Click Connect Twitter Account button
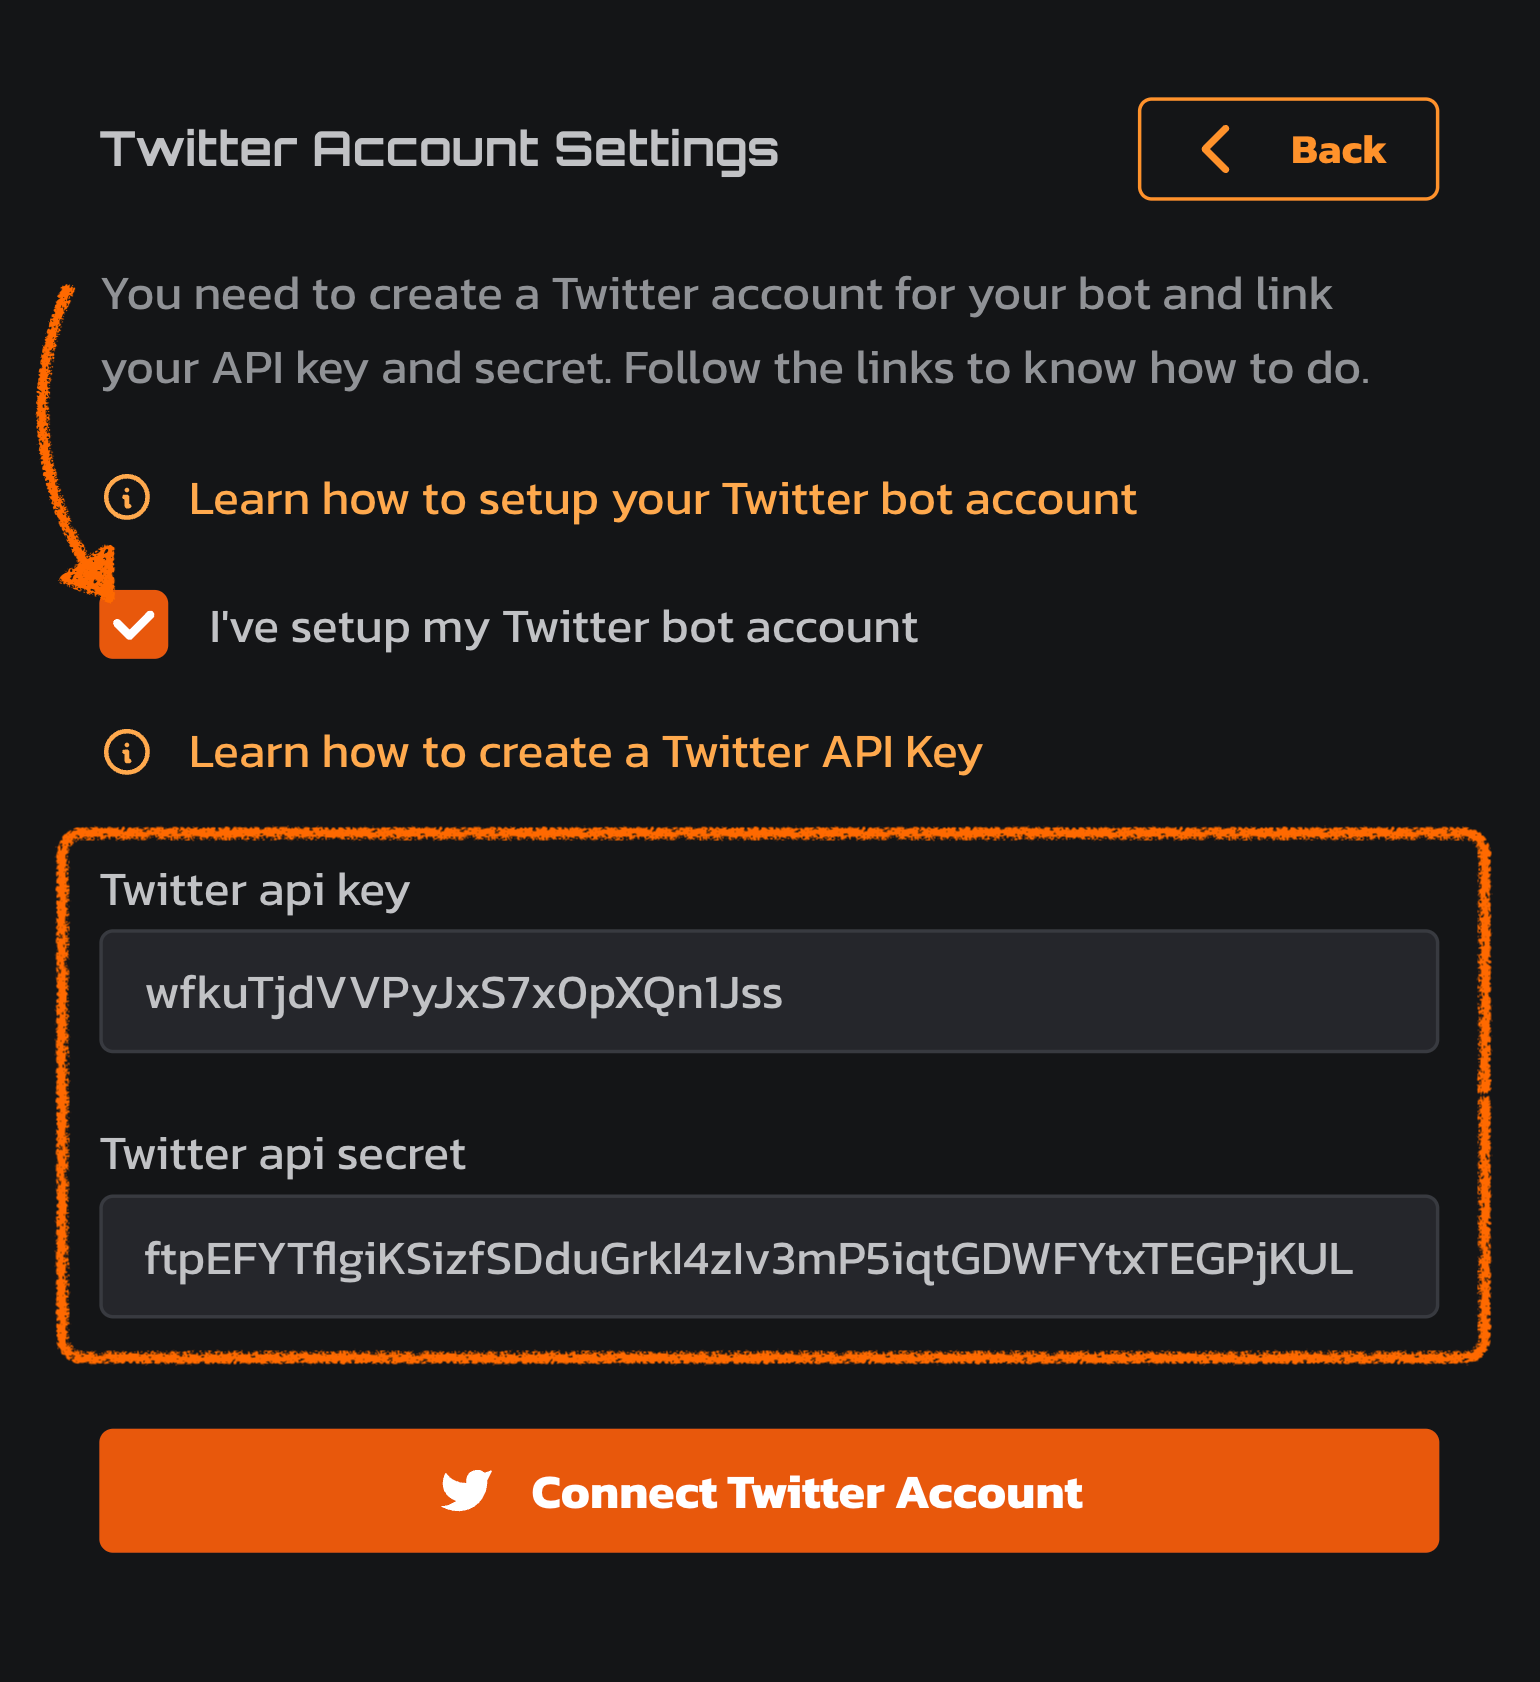 point(769,1491)
